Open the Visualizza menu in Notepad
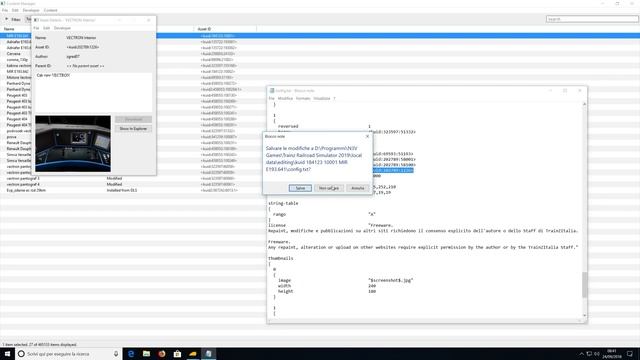 coord(322,98)
